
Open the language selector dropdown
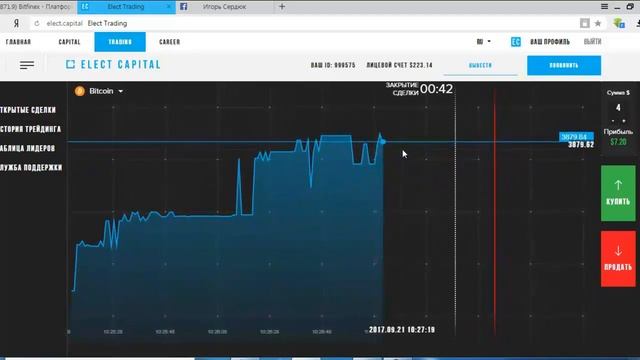(x=484, y=42)
